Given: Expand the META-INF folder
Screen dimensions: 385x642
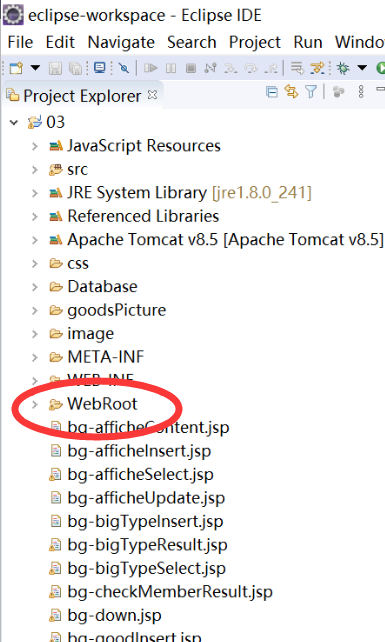Looking at the screenshot, I should [35, 357].
